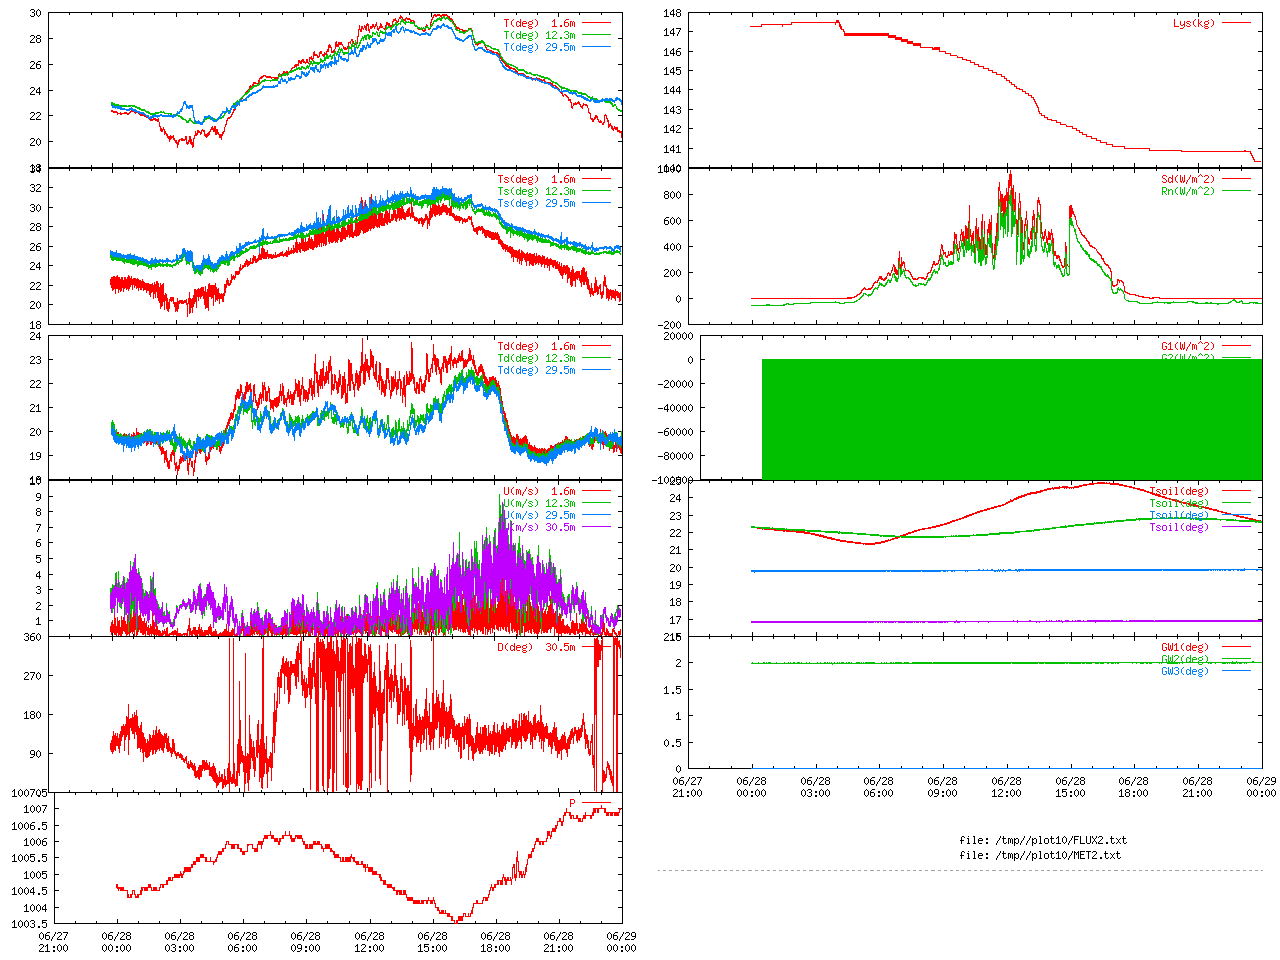
Task: Click the '-40000' y-axis tick label
Action: pos(675,408)
